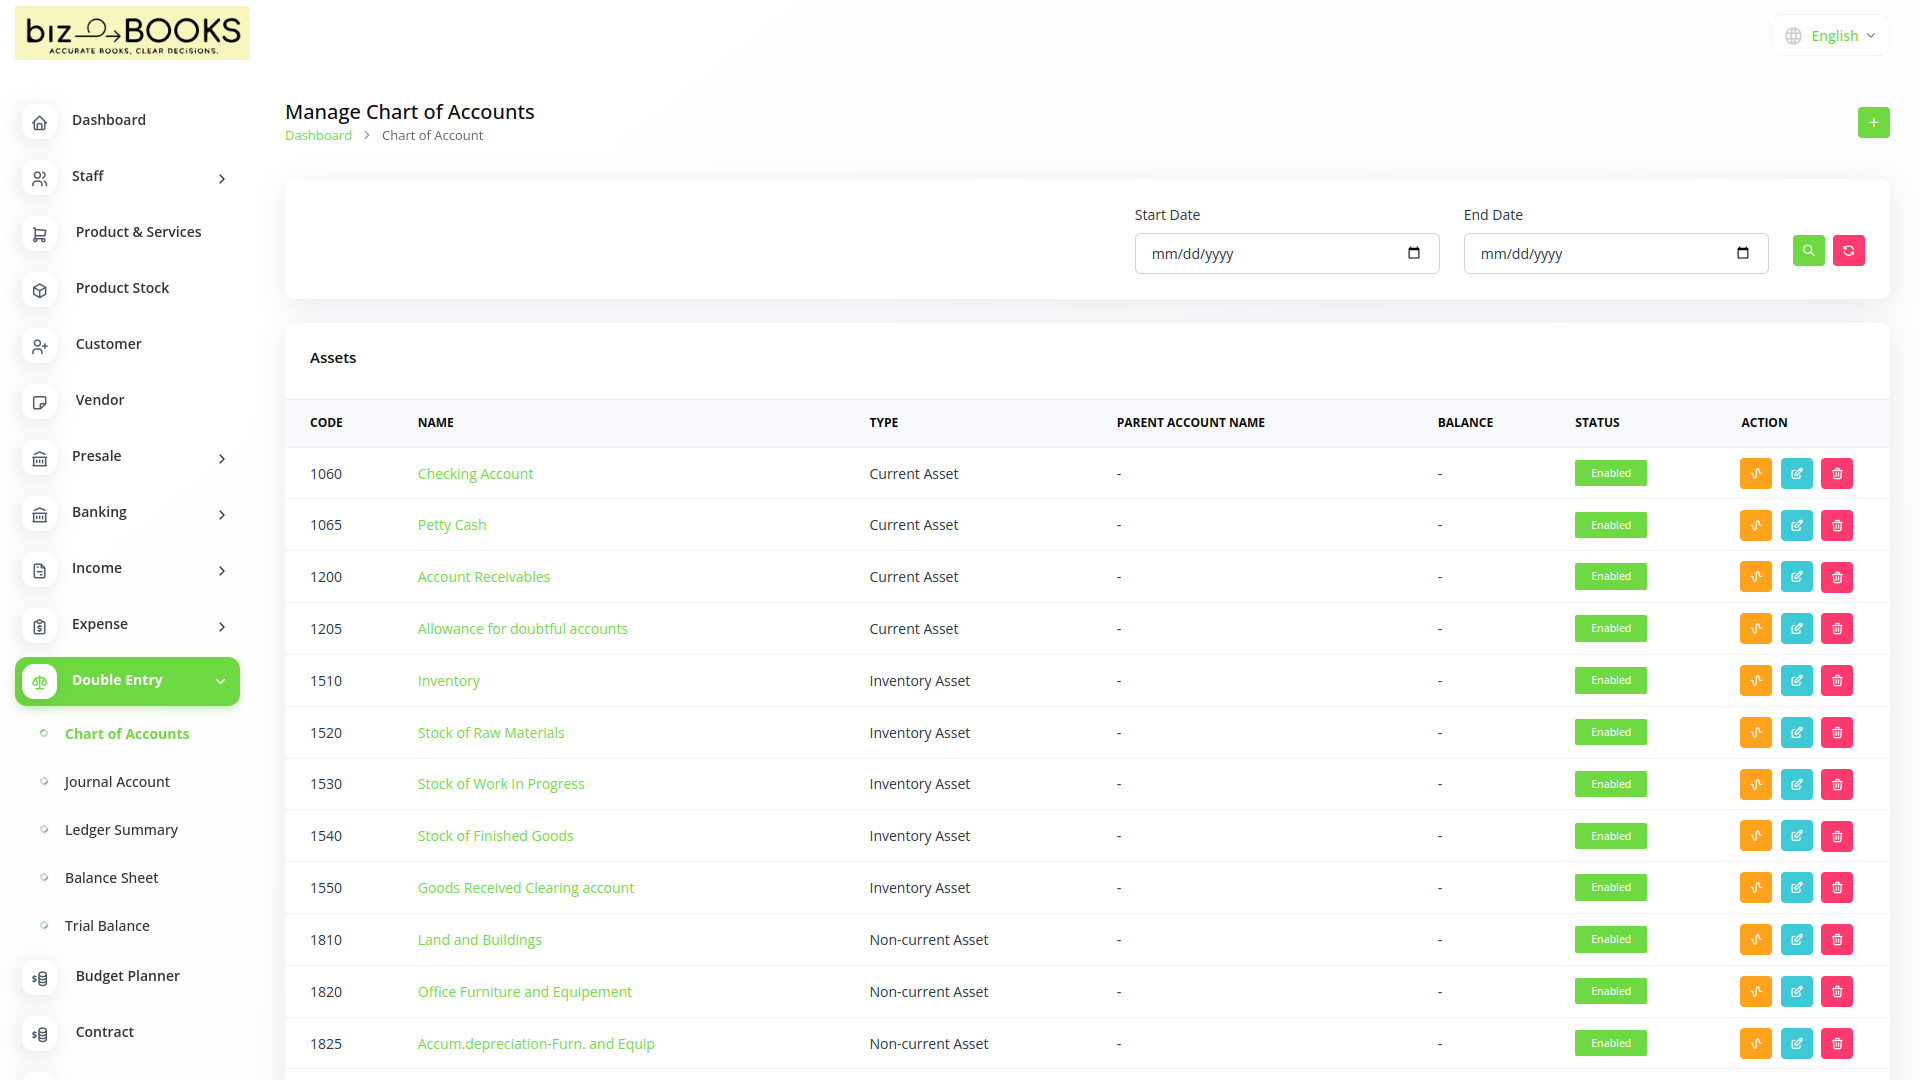The width and height of the screenshot is (1920, 1080).
Task: Click the Dashboard breadcrumb link
Action: [318, 136]
